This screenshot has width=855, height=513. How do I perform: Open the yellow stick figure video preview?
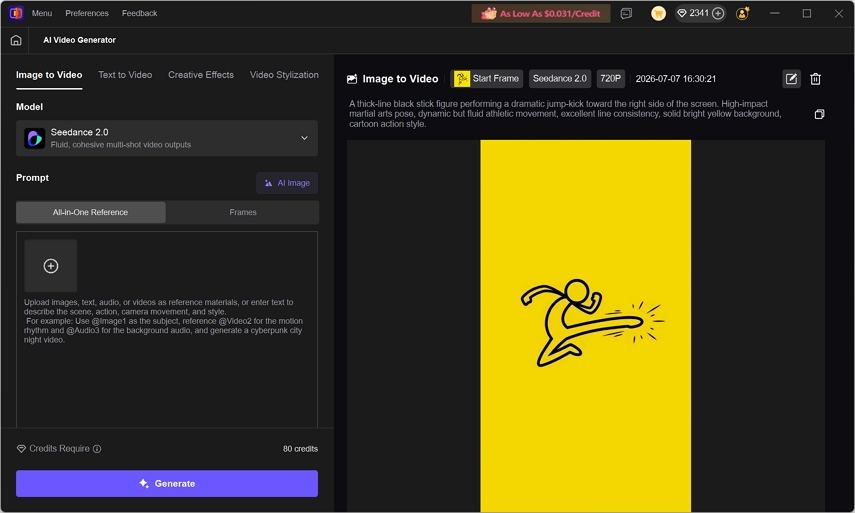[x=586, y=325]
